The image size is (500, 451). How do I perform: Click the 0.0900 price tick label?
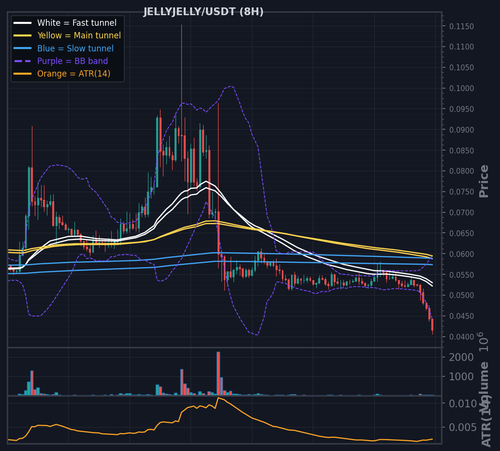click(x=461, y=130)
